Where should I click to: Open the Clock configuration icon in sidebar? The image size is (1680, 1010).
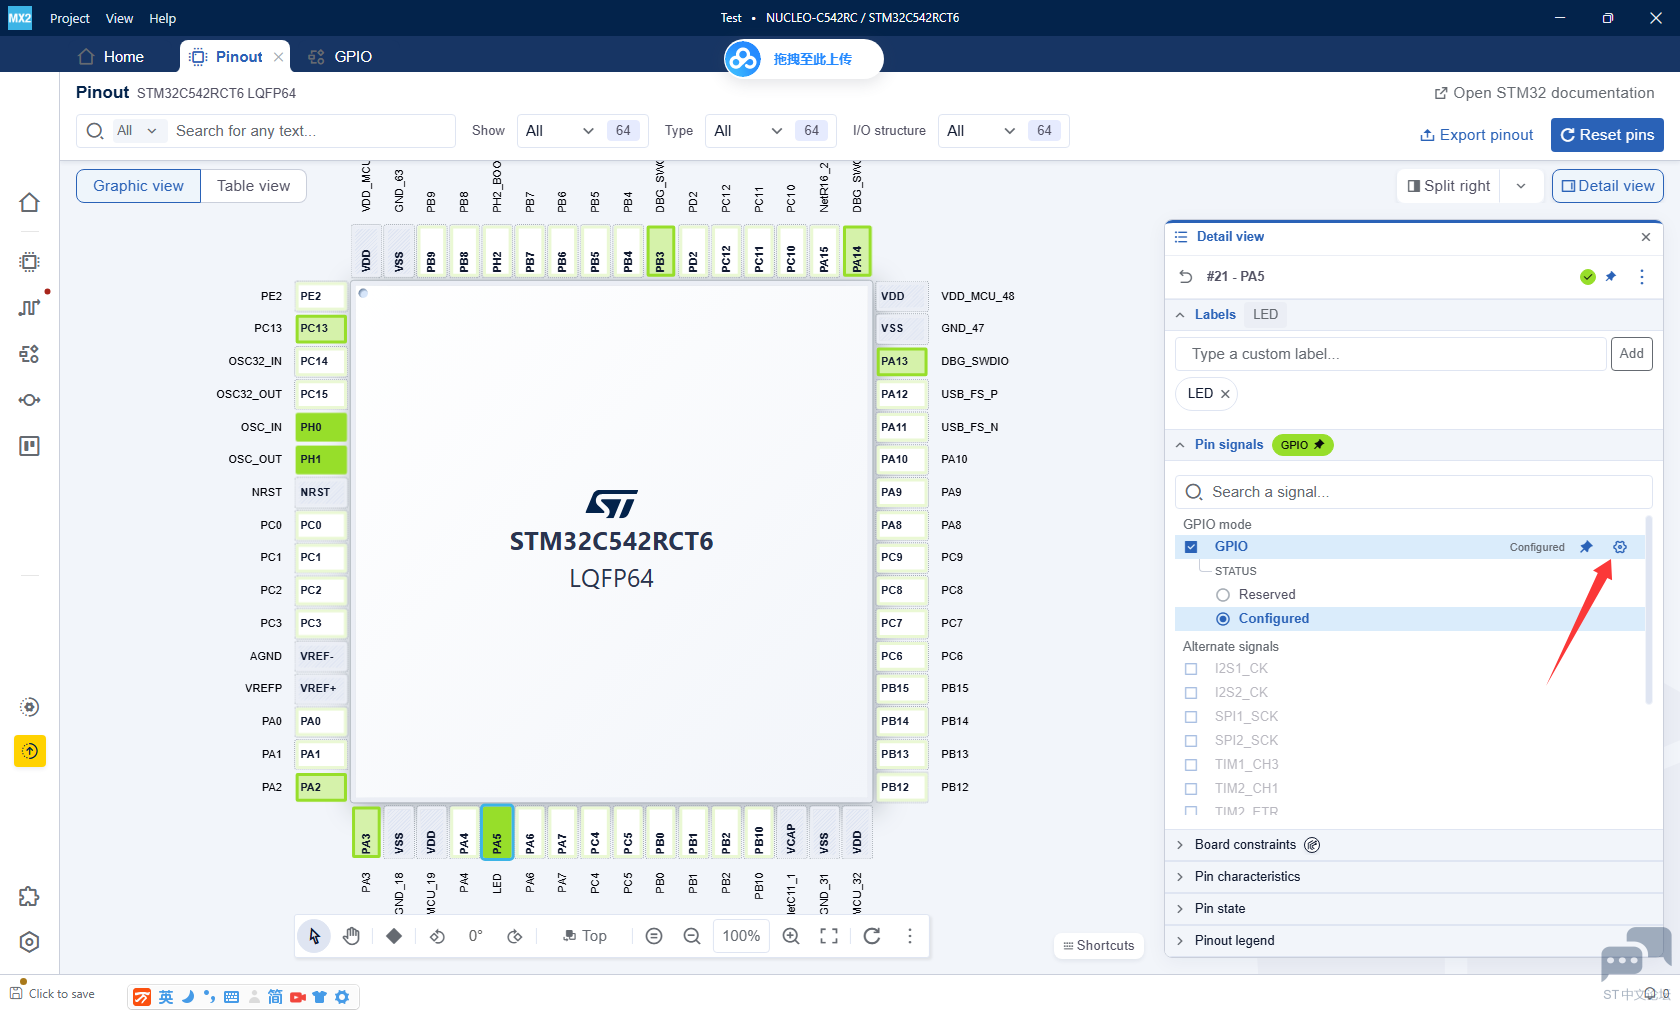[x=30, y=308]
